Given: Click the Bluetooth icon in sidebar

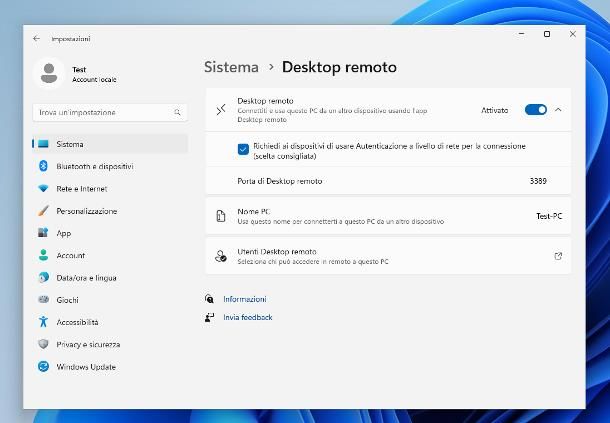Looking at the screenshot, I should [x=43, y=166].
